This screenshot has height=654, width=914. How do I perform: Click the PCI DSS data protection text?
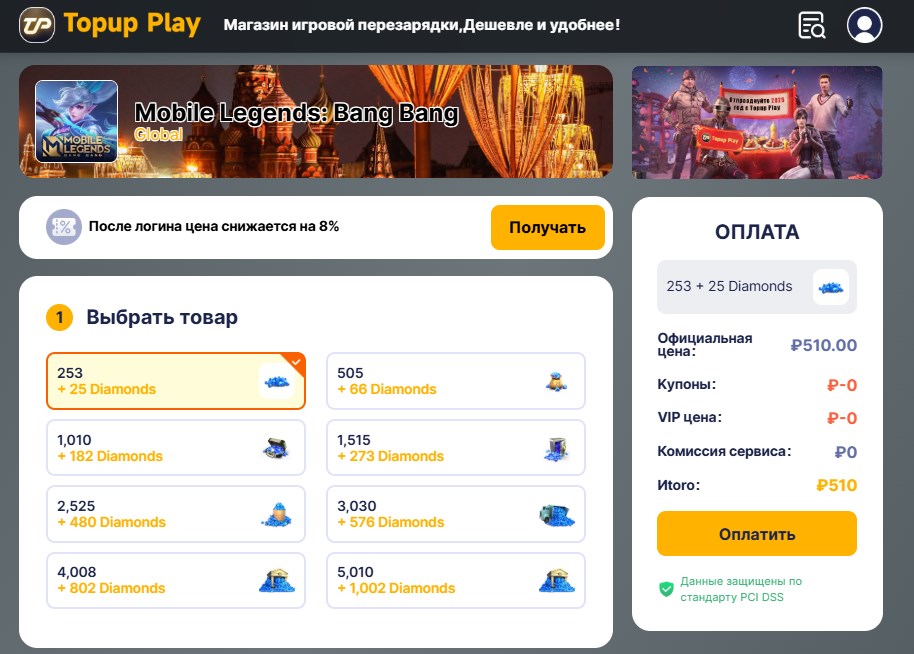tap(741, 589)
